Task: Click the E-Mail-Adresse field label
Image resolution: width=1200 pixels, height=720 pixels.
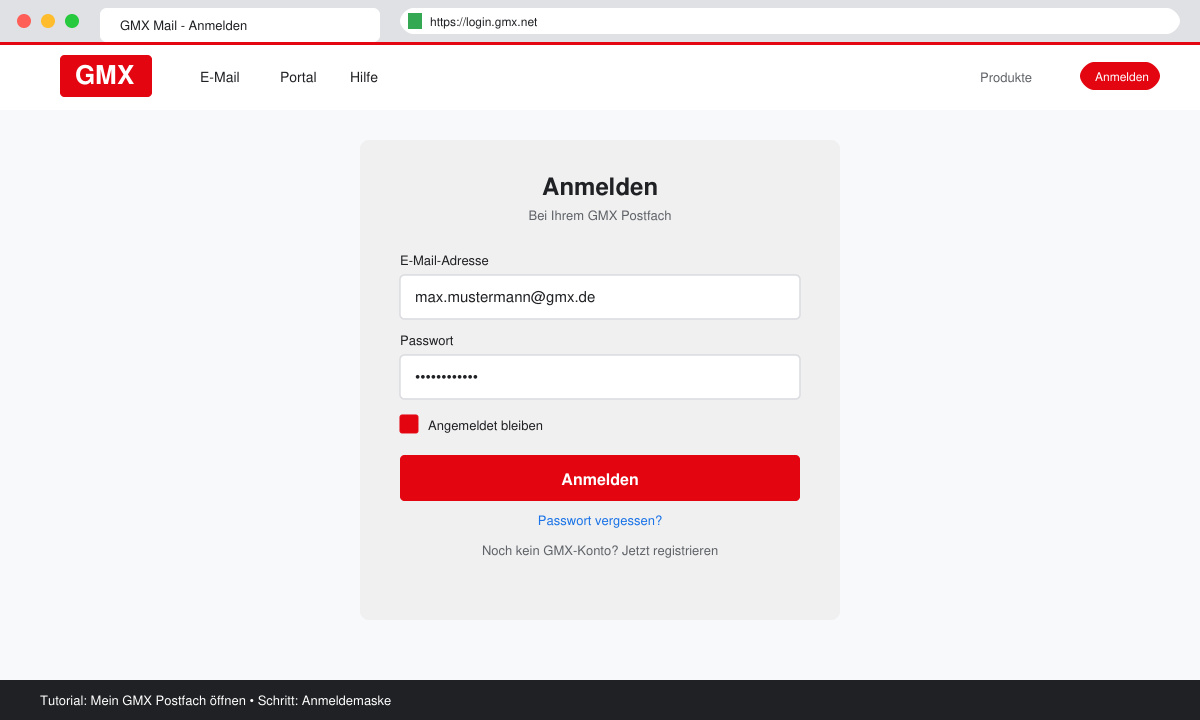Action: coord(444,260)
